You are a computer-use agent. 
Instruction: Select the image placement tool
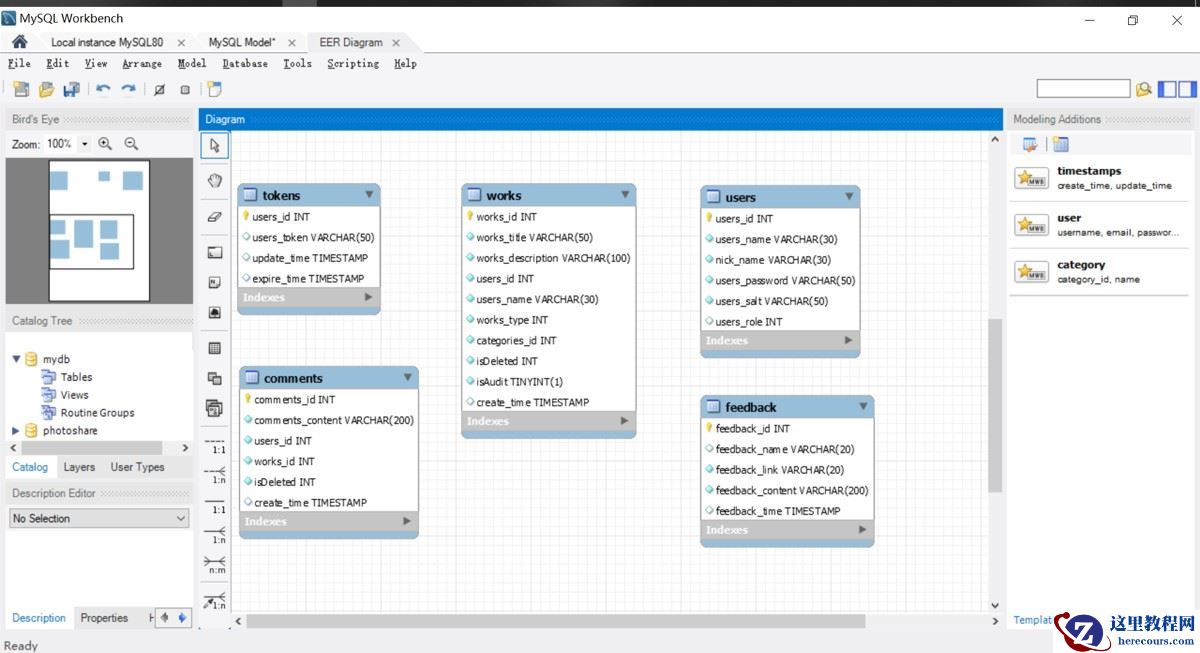coord(215,313)
